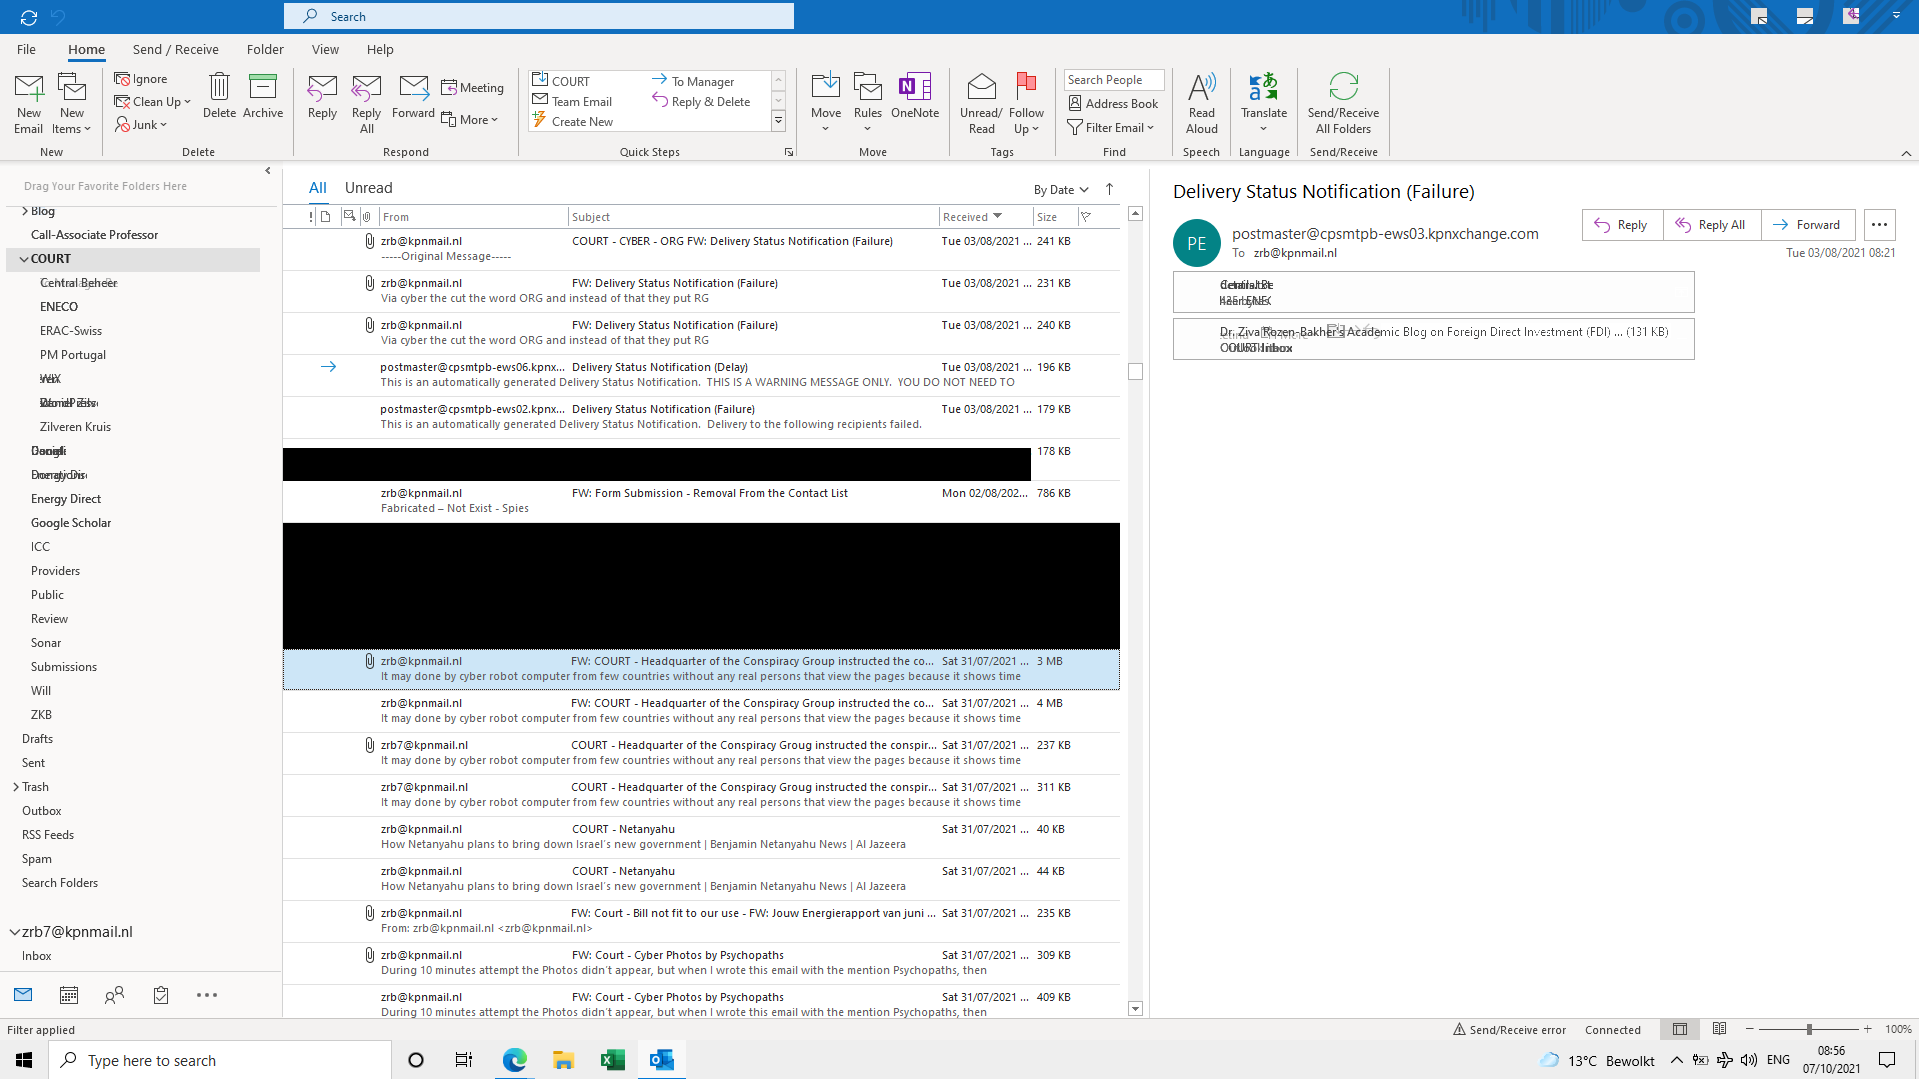Send to OneNote icon
This screenshot has height=1079, width=1919.
(x=915, y=87)
